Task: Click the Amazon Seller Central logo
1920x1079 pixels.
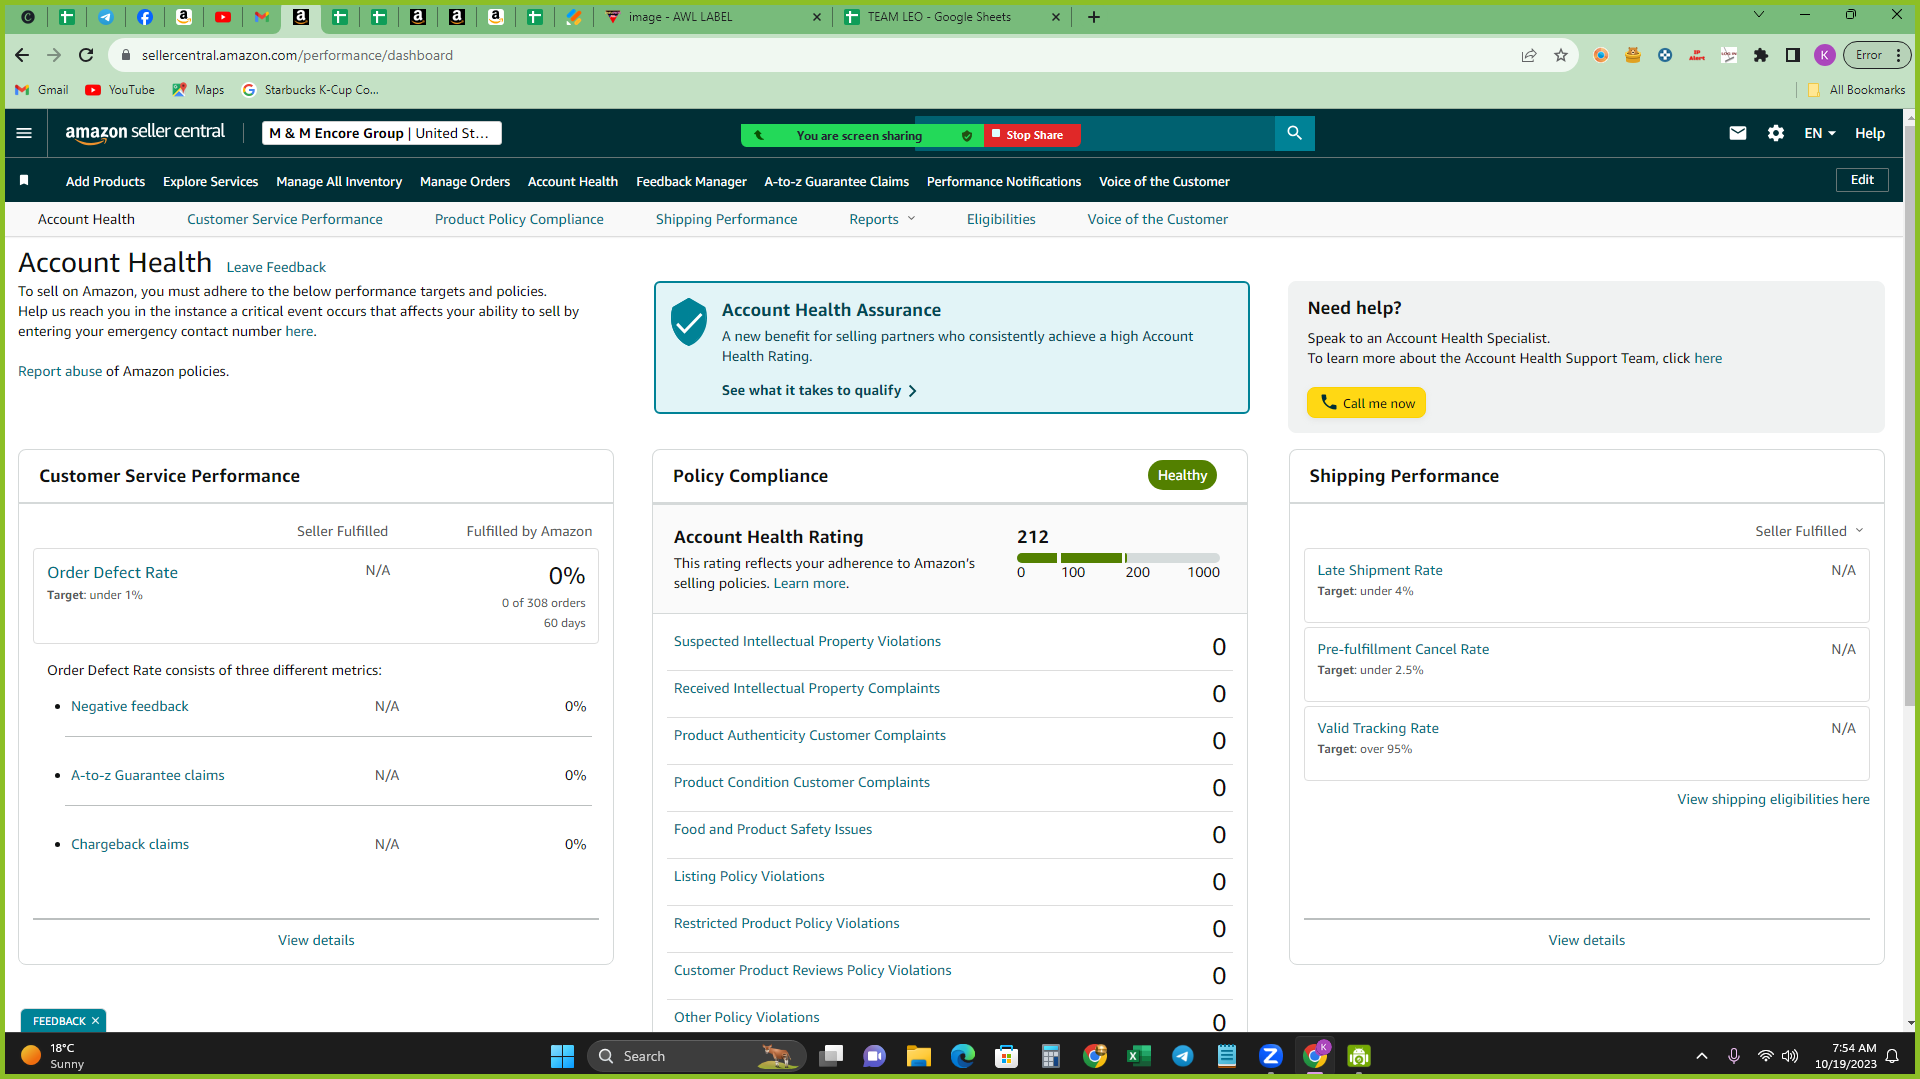Action: pyautogui.click(x=145, y=133)
